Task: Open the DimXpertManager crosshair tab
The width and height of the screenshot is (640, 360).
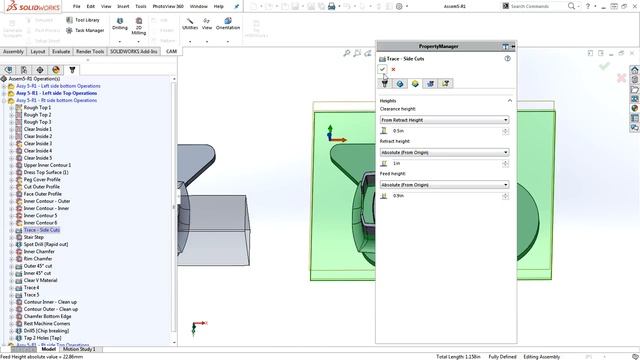Action: click(x=40, y=70)
